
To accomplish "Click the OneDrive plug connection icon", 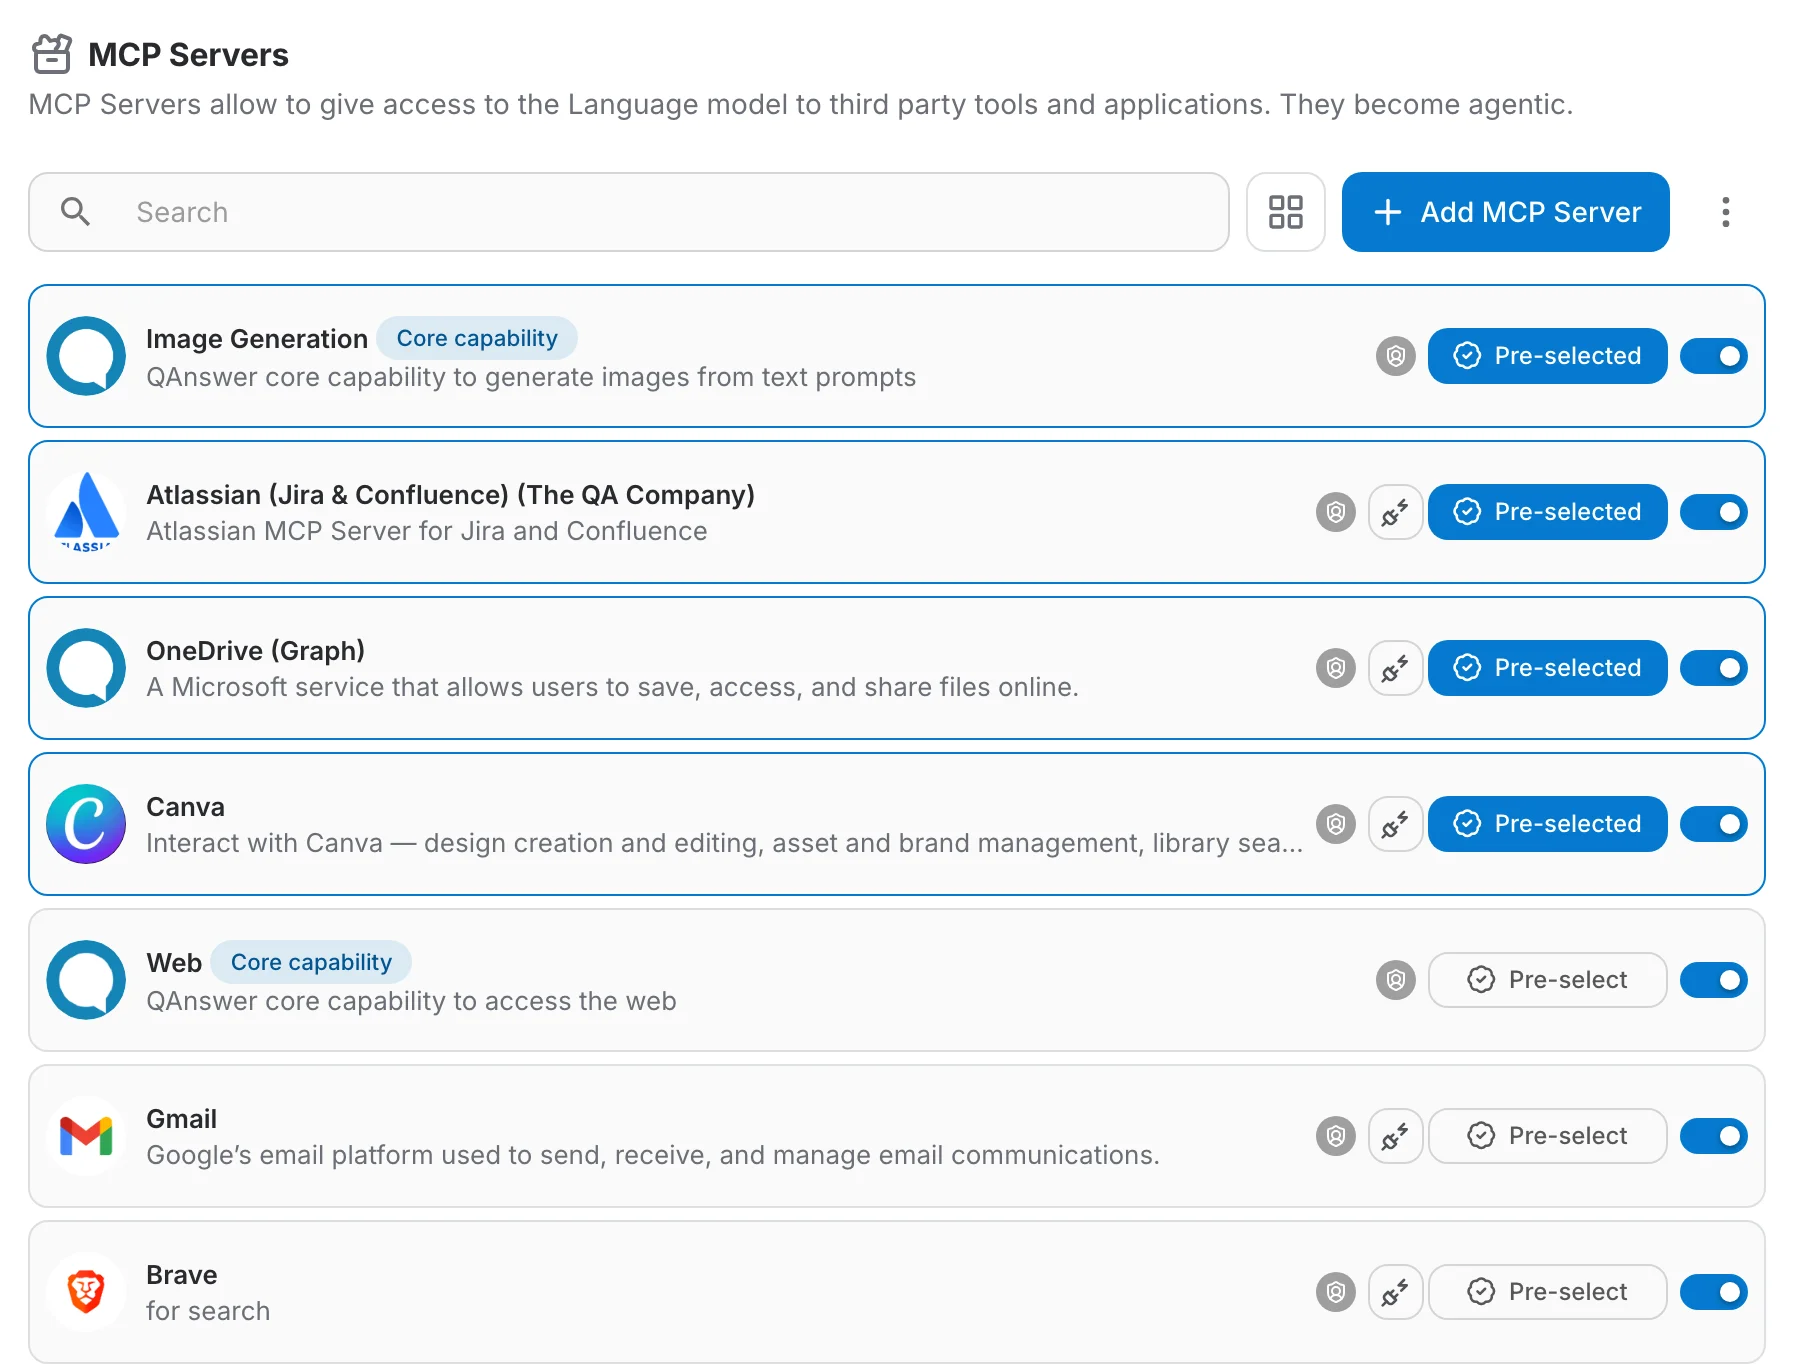I will [x=1395, y=668].
